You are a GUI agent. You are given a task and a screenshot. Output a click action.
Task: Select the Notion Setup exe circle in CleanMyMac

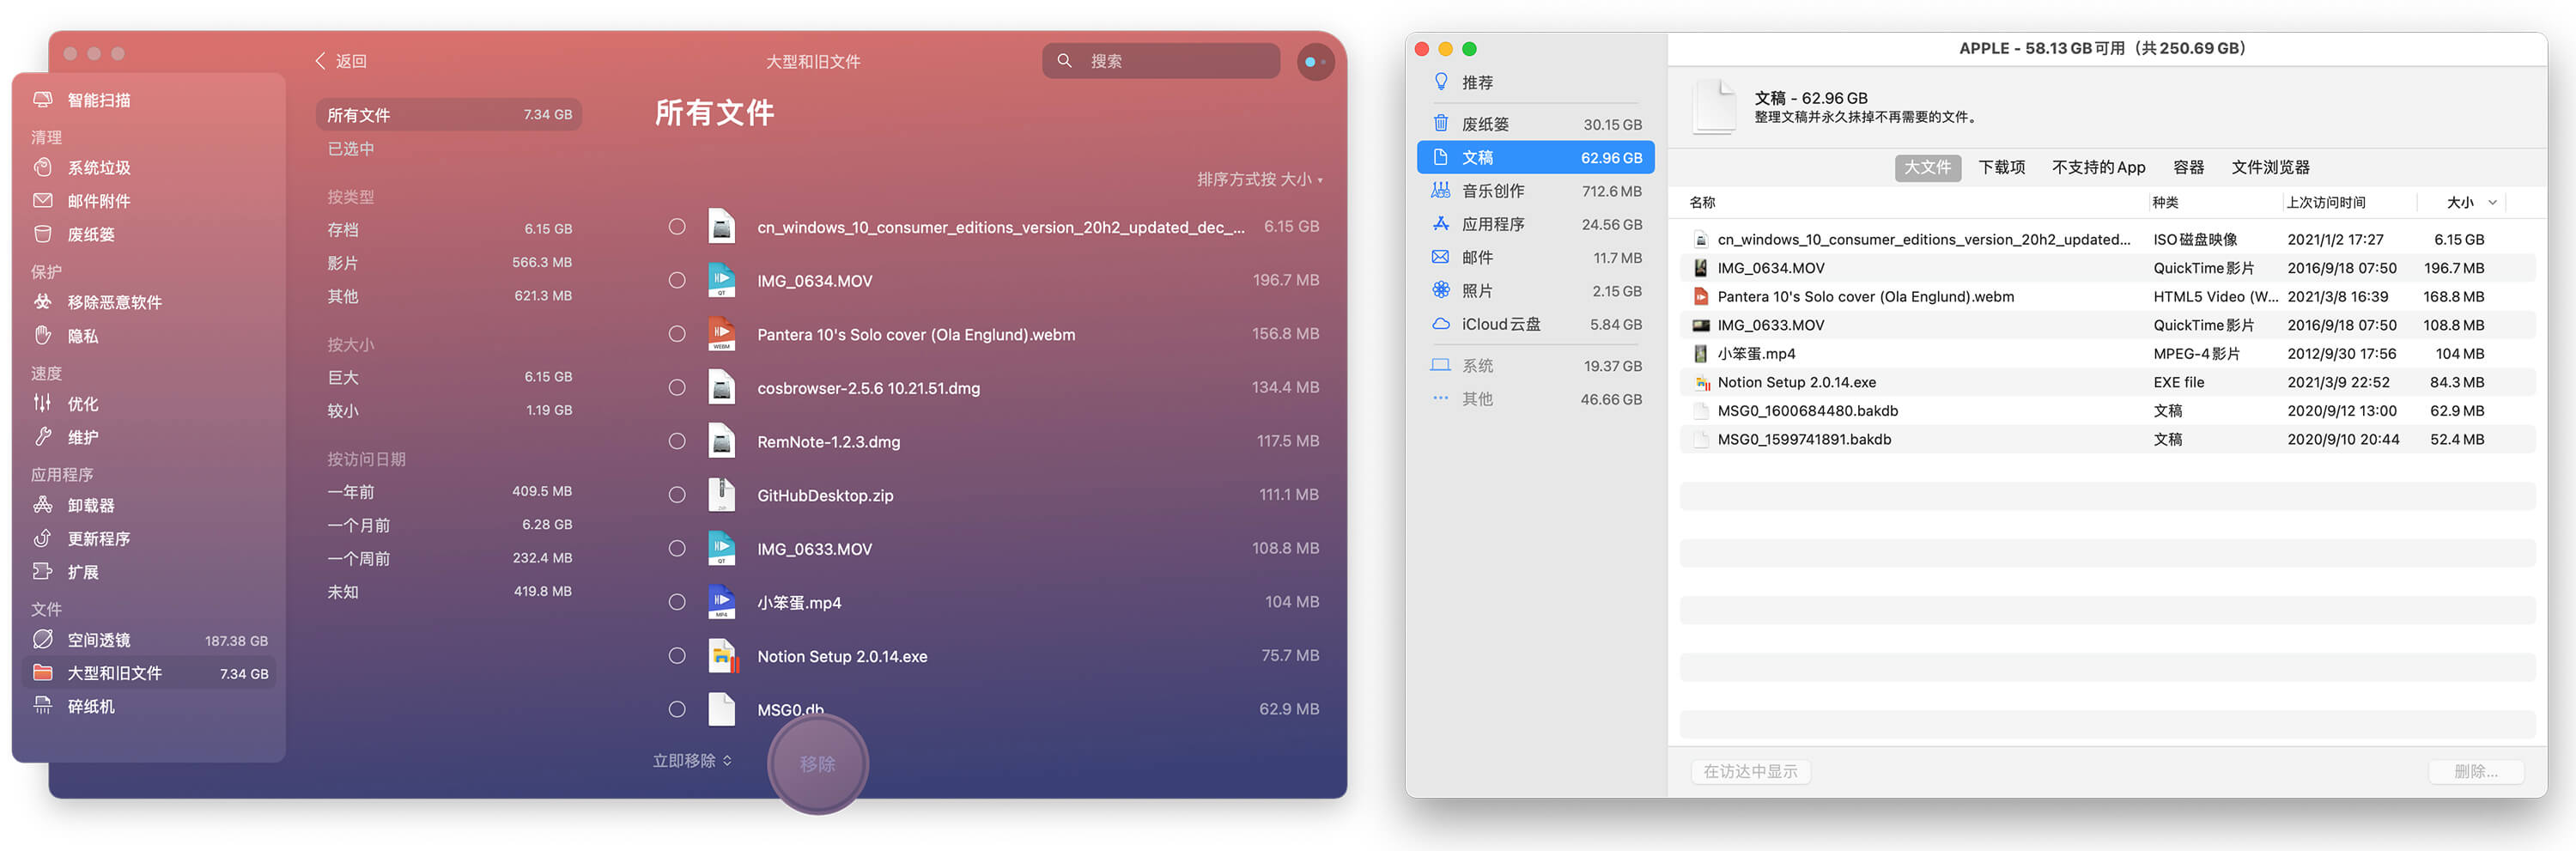pyautogui.click(x=677, y=656)
